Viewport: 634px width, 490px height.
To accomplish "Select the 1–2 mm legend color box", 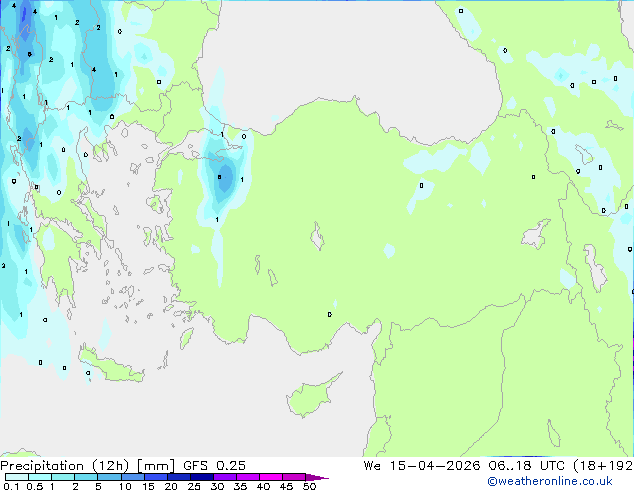I will point(63,477).
